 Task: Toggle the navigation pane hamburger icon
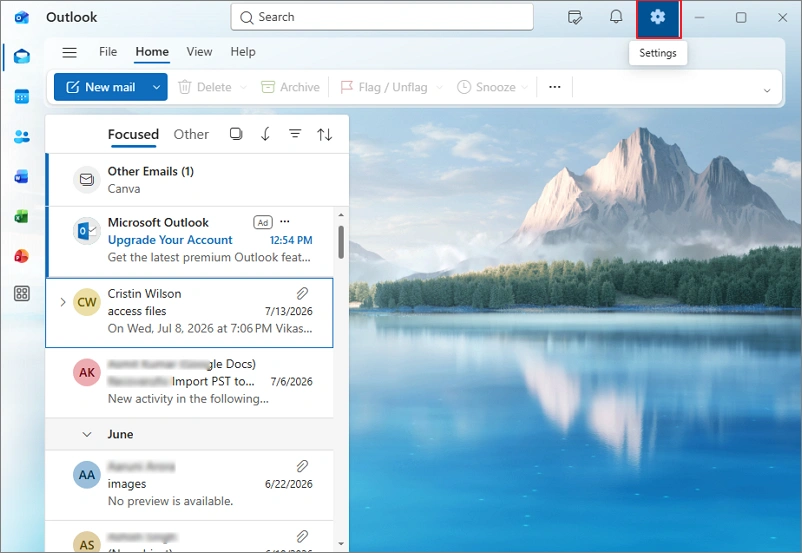click(x=70, y=52)
